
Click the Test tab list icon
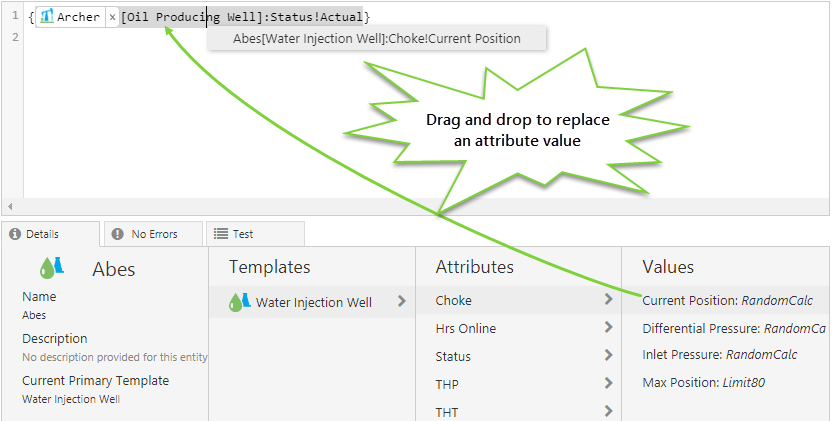(x=220, y=234)
